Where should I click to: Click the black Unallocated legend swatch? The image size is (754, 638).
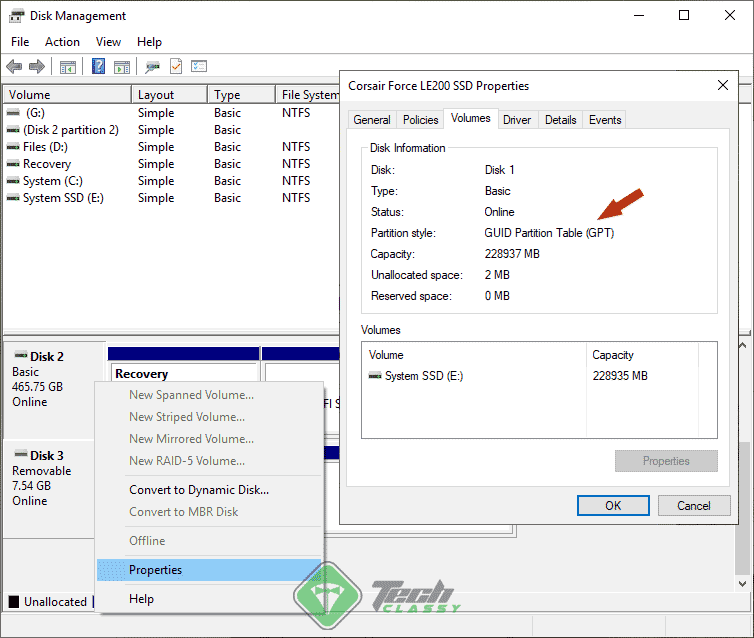tap(14, 601)
